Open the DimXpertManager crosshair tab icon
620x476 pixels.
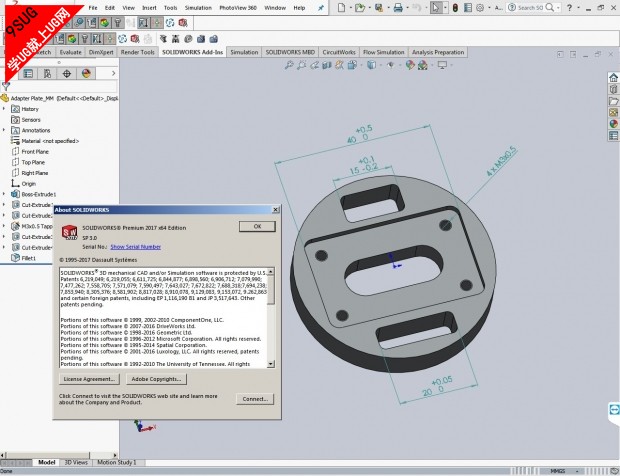[x=67, y=74]
